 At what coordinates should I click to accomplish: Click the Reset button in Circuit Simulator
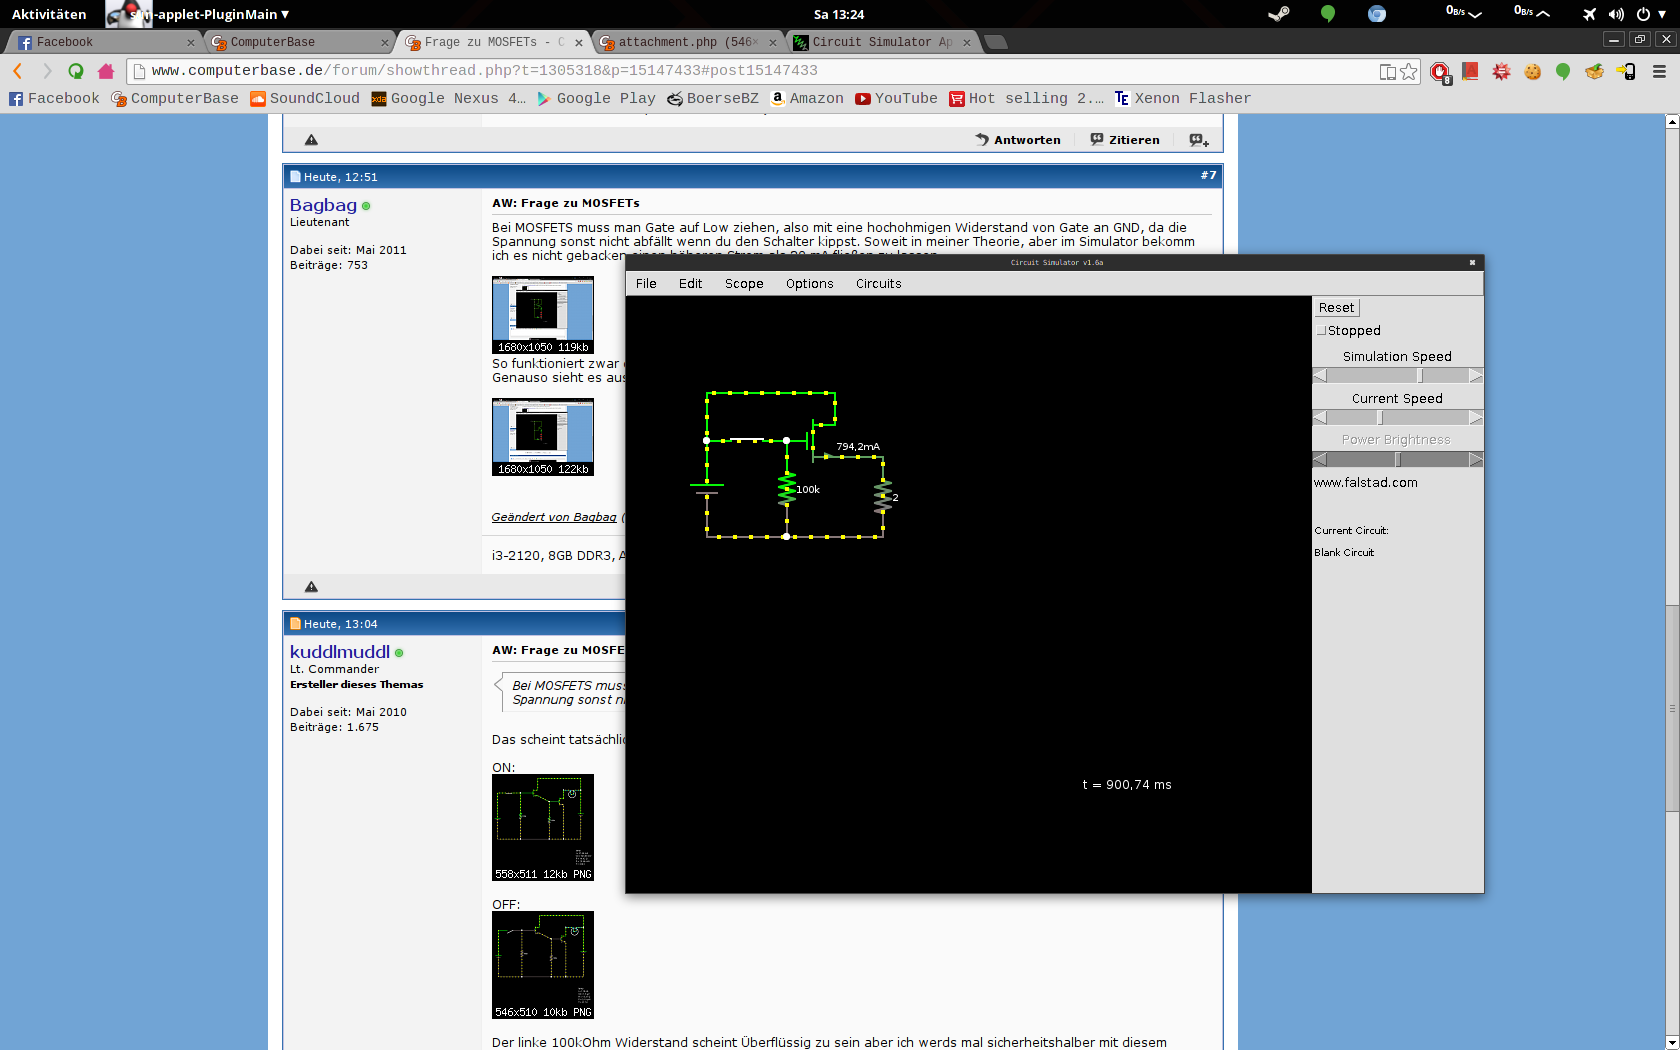click(1336, 308)
